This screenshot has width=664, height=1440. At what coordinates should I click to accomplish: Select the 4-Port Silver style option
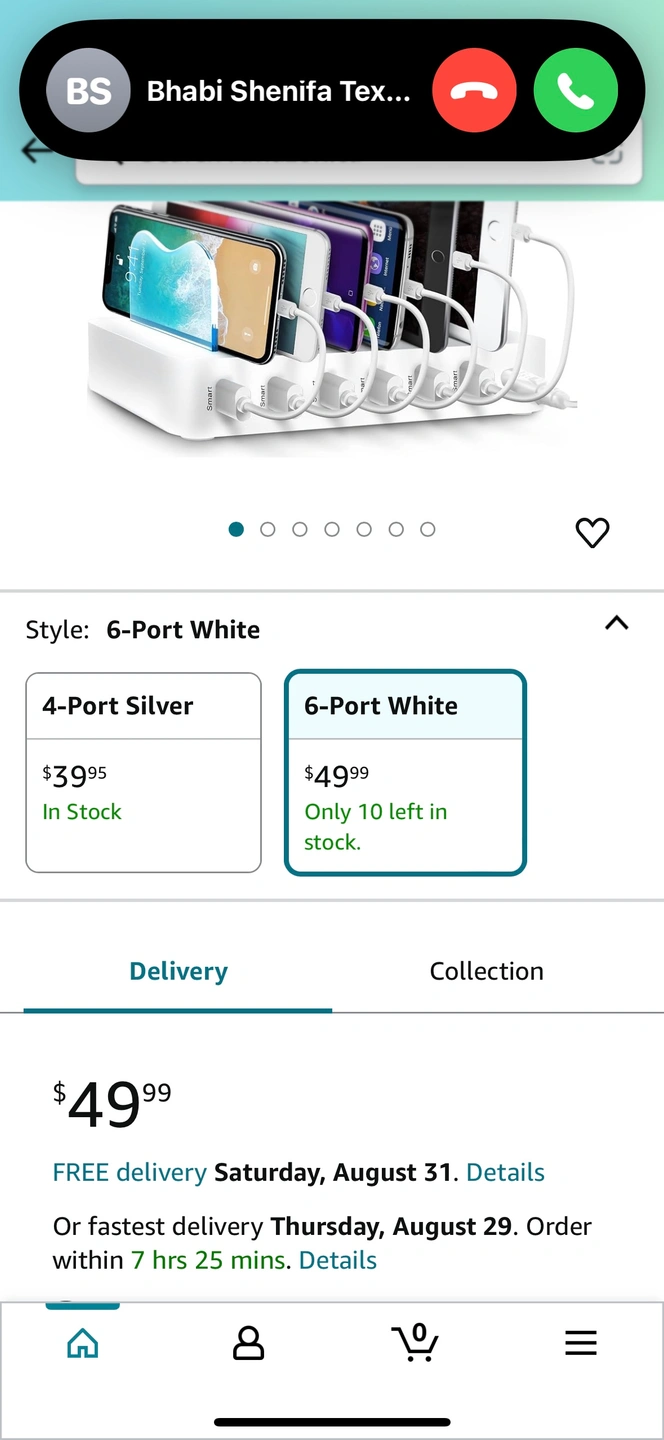coord(143,772)
